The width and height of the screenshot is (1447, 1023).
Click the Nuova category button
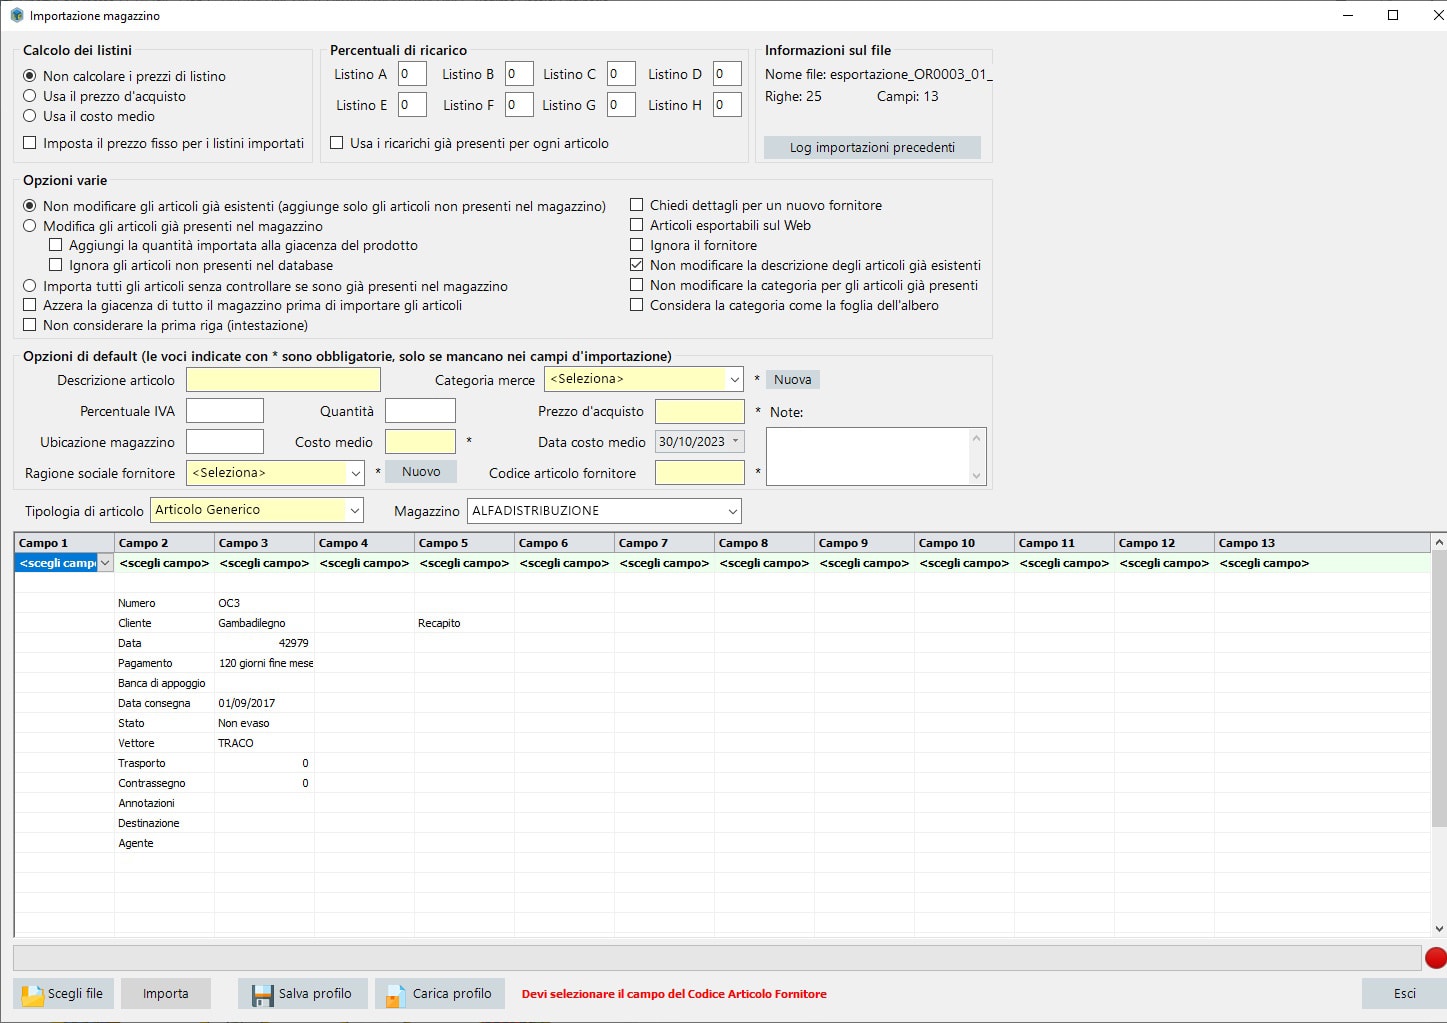[793, 380]
